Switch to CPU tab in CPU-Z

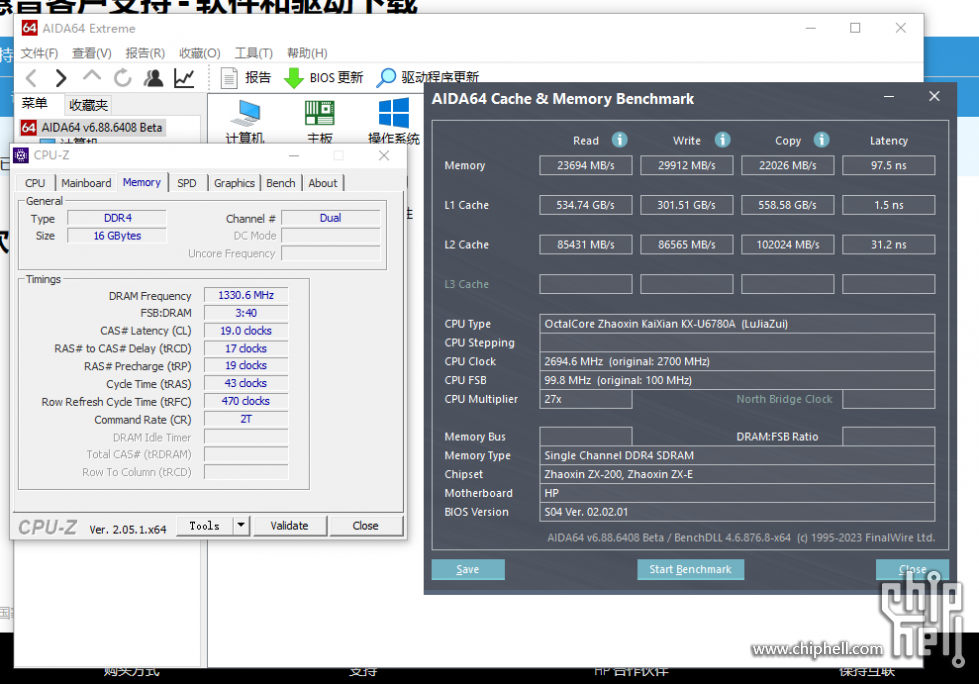[x=35, y=183]
